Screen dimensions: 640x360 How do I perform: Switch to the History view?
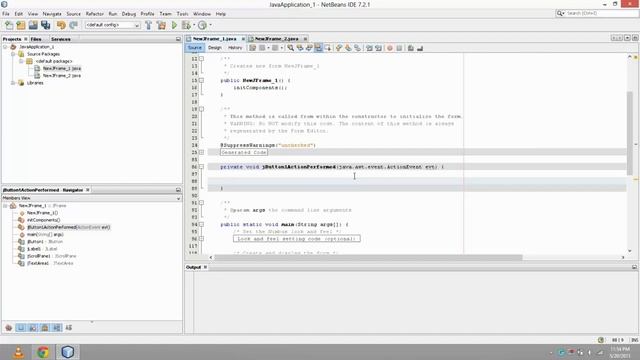pyautogui.click(x=235, y=48)
